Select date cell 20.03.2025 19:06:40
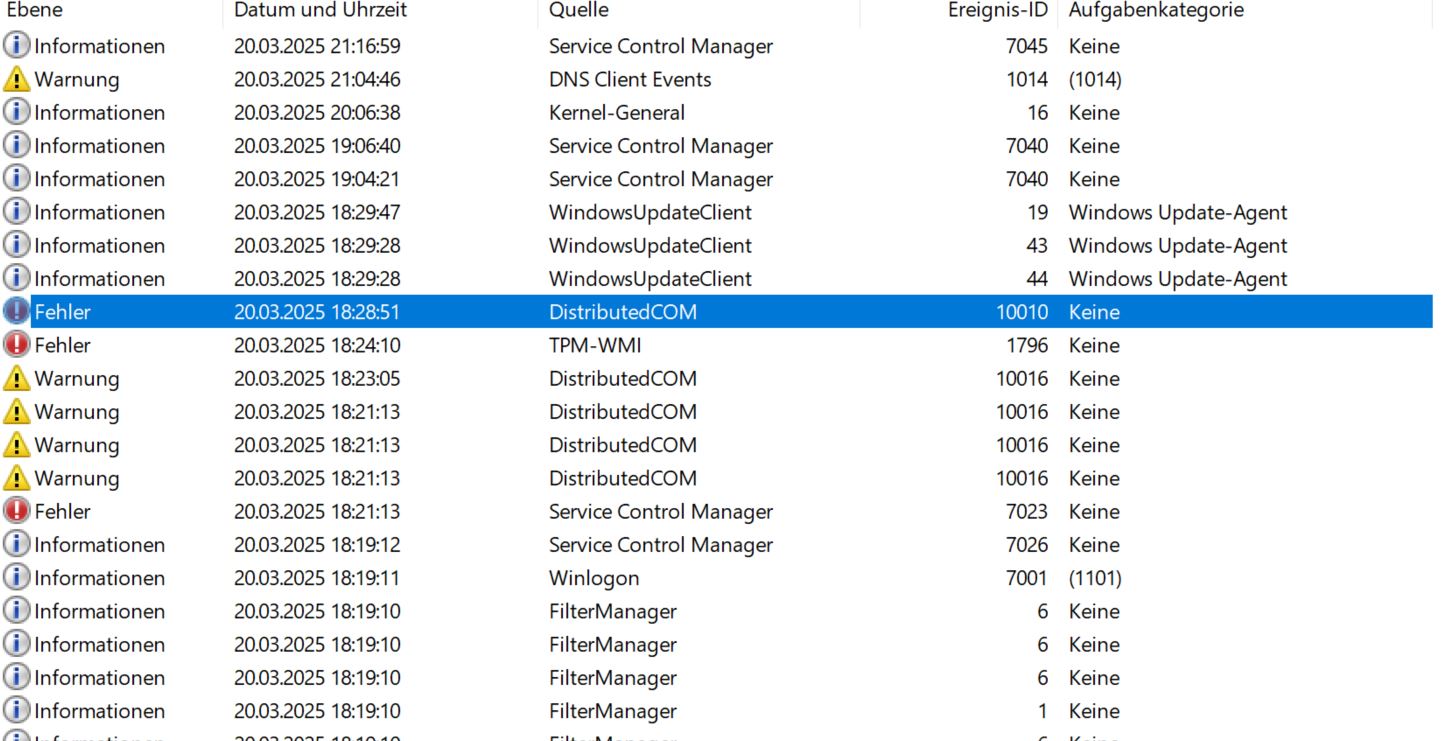Screen dimensions: 1449x741 point(317,146)
